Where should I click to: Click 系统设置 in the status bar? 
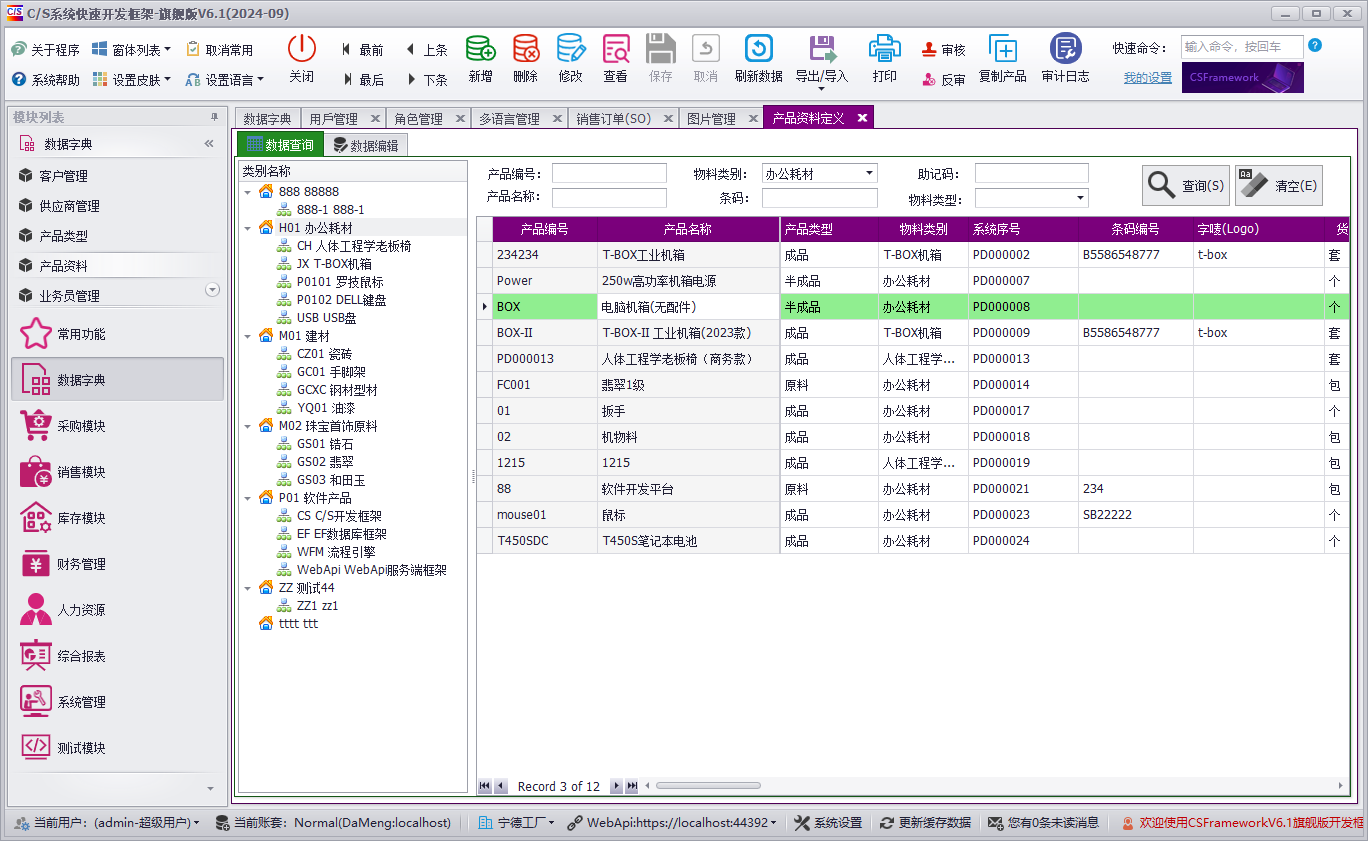[x=828, y=822]
